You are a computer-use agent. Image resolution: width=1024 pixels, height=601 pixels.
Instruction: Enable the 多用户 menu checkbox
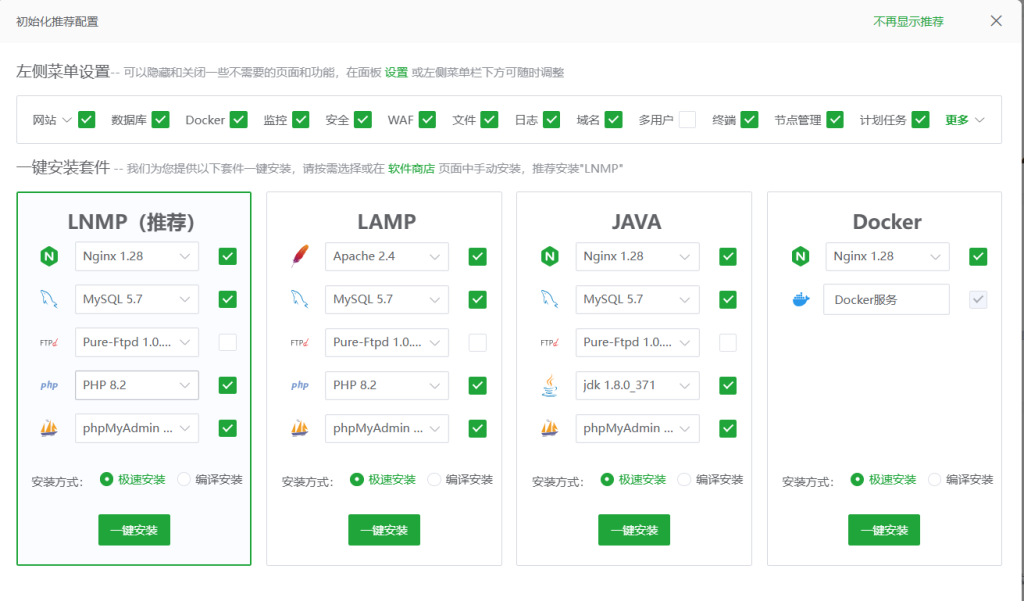[x=687, y=120]
